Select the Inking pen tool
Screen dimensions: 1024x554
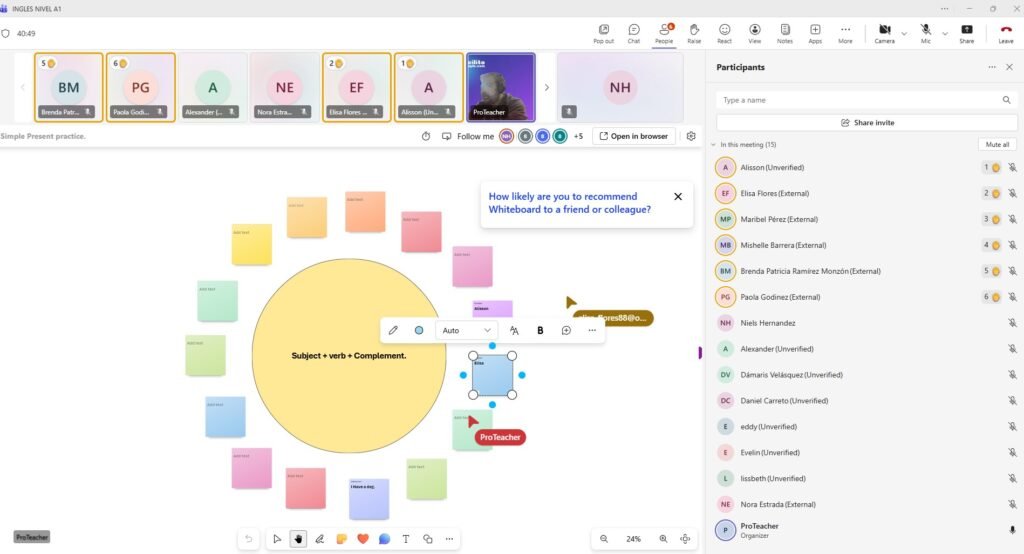[x=320, y=539]
